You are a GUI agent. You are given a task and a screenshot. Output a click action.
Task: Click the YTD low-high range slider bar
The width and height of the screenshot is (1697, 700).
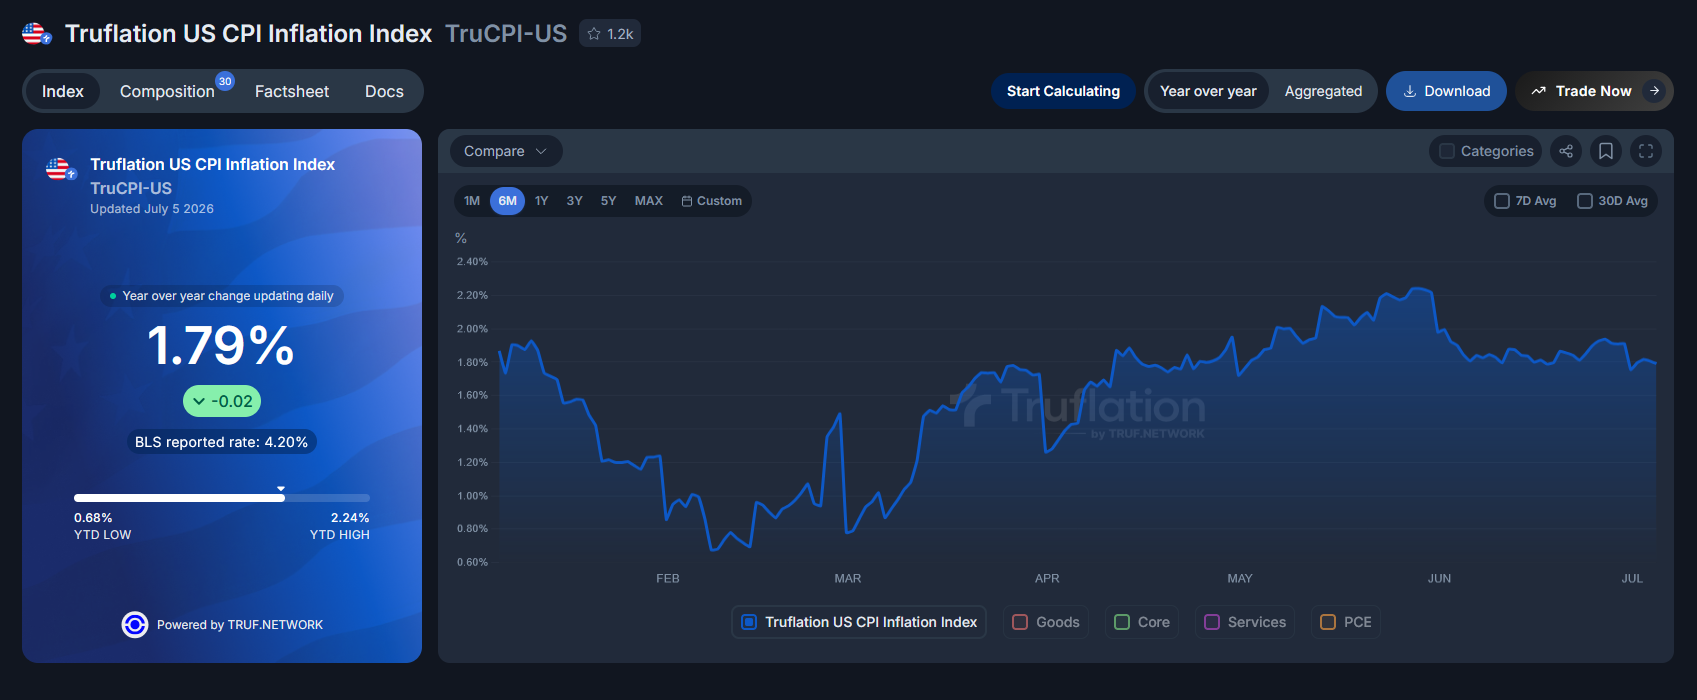click(x=222, y=498)
